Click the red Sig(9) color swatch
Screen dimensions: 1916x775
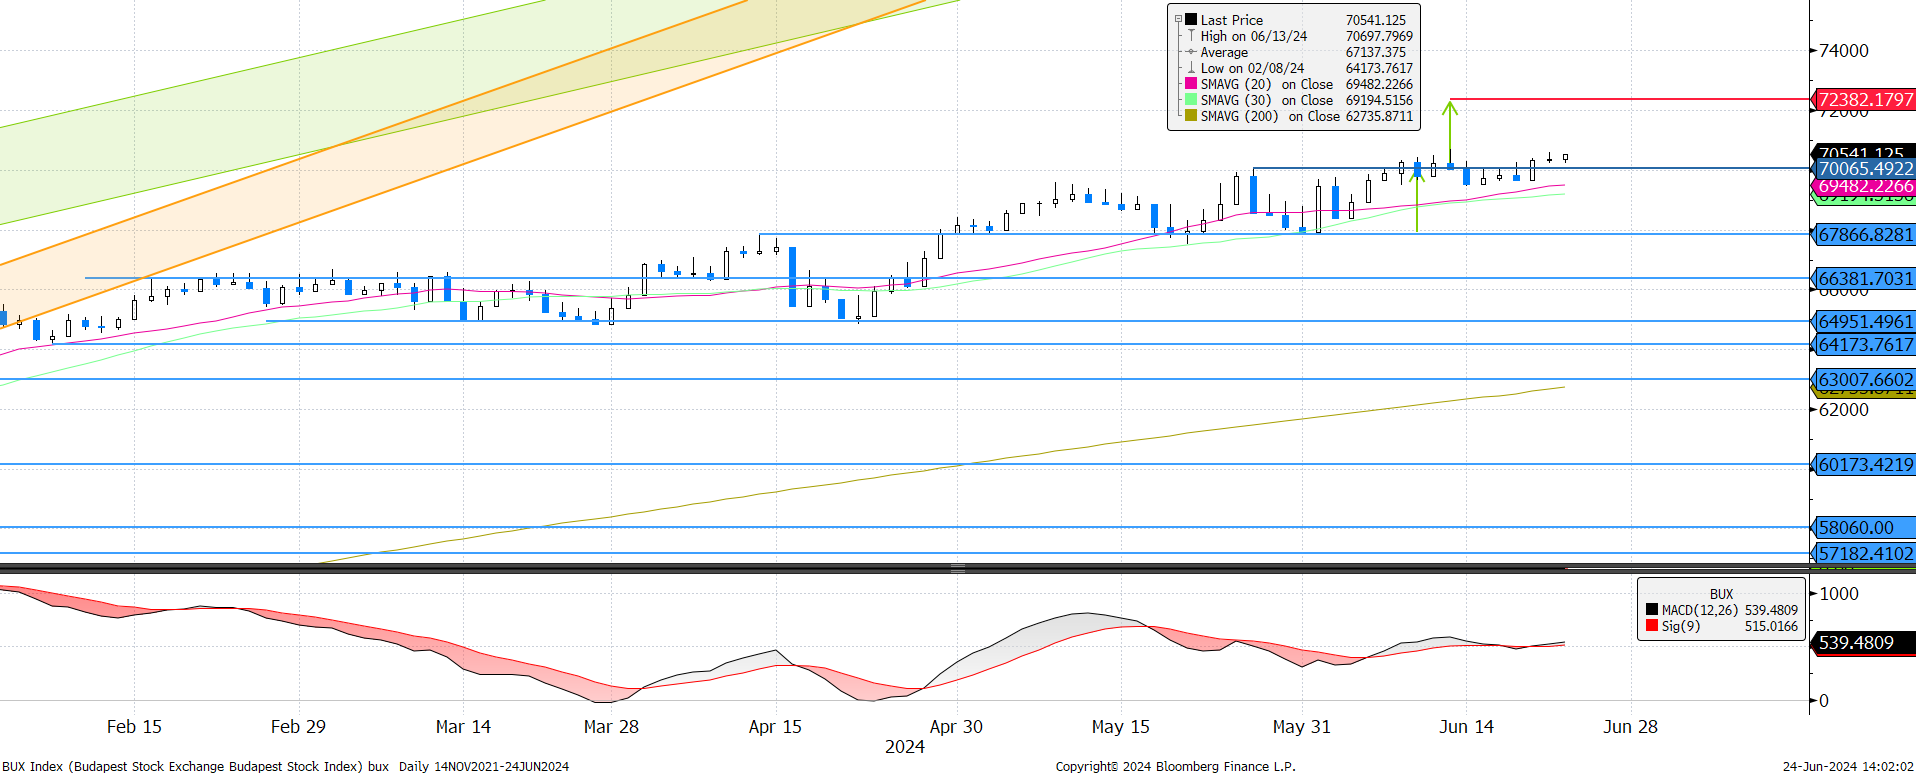(x=1651, y=626)
